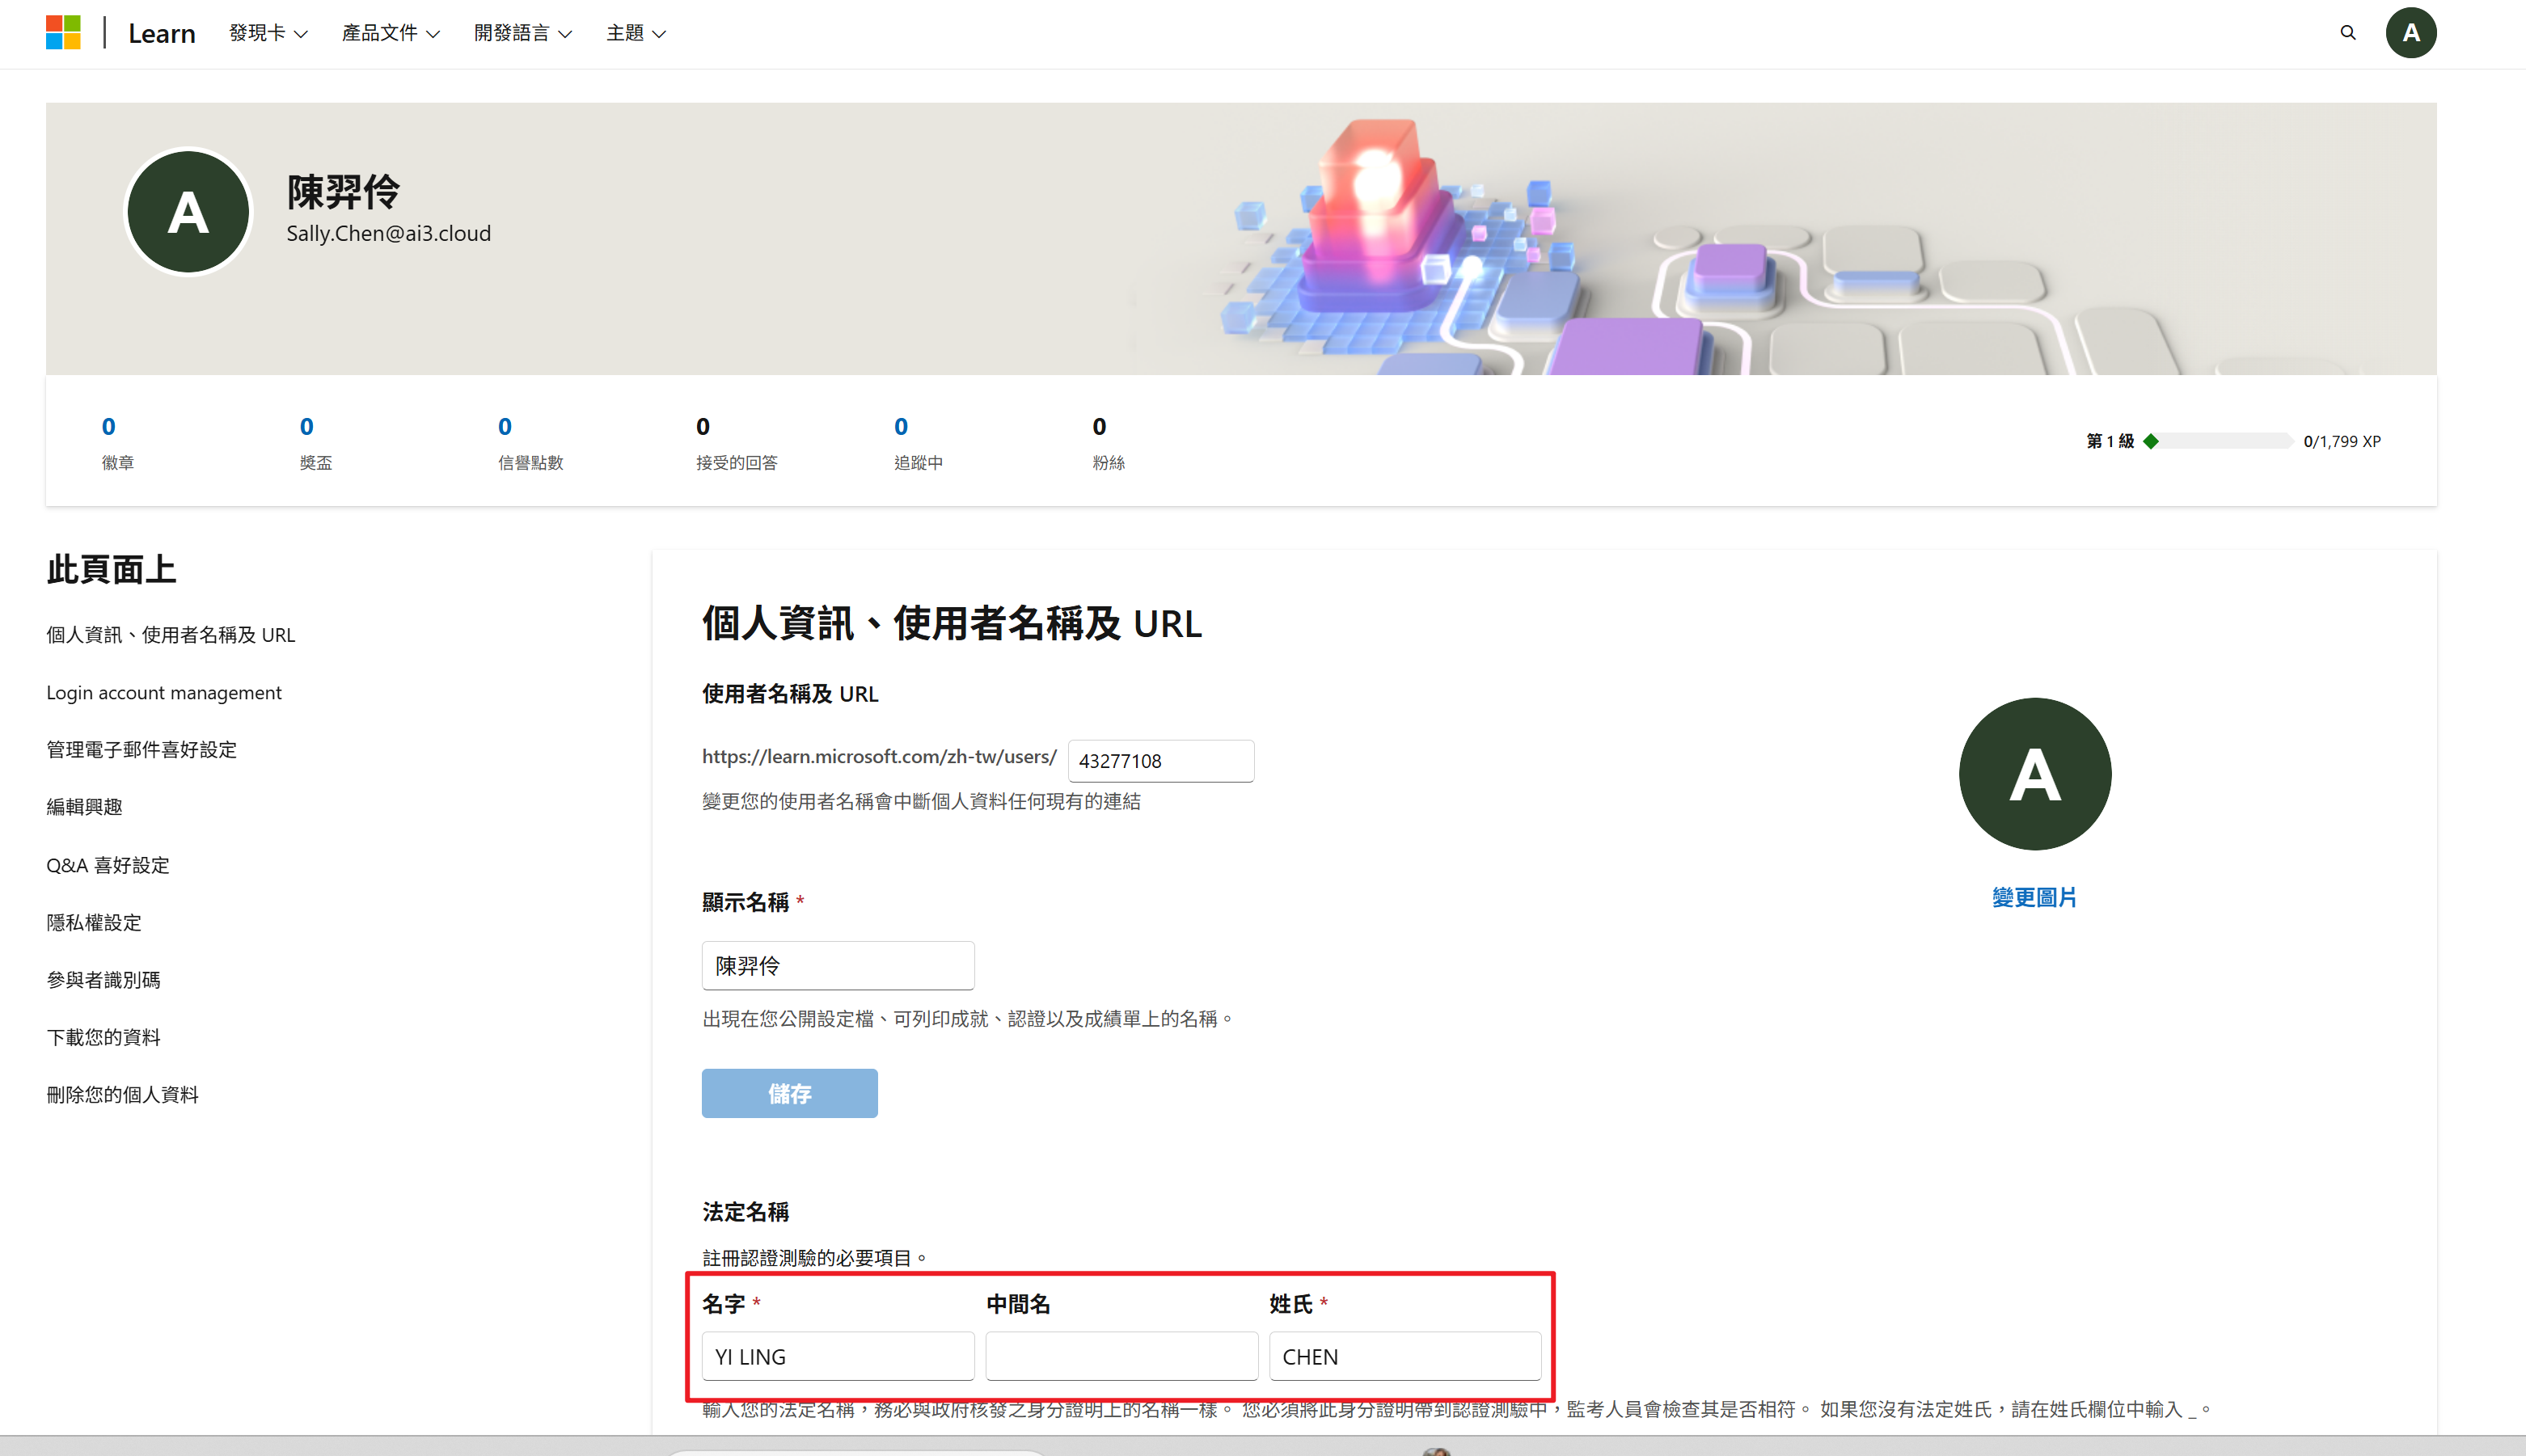Image resolution: width=2526 pixels, height=1456 pixels.
Task: Click the https://learn.microsoft.com/zh-tw/users/ URL text
Action: pyautogui.click(x=879, y=757)
